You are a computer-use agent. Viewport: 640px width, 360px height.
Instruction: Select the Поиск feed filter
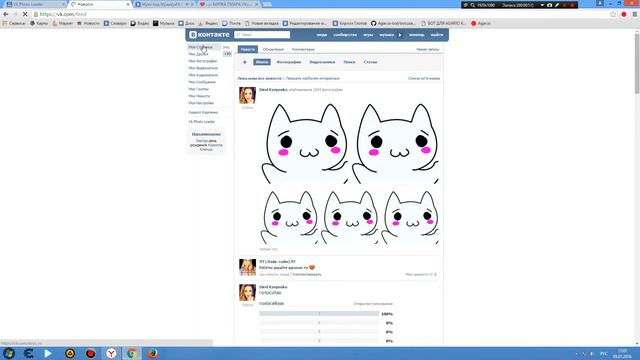point(349,62)
